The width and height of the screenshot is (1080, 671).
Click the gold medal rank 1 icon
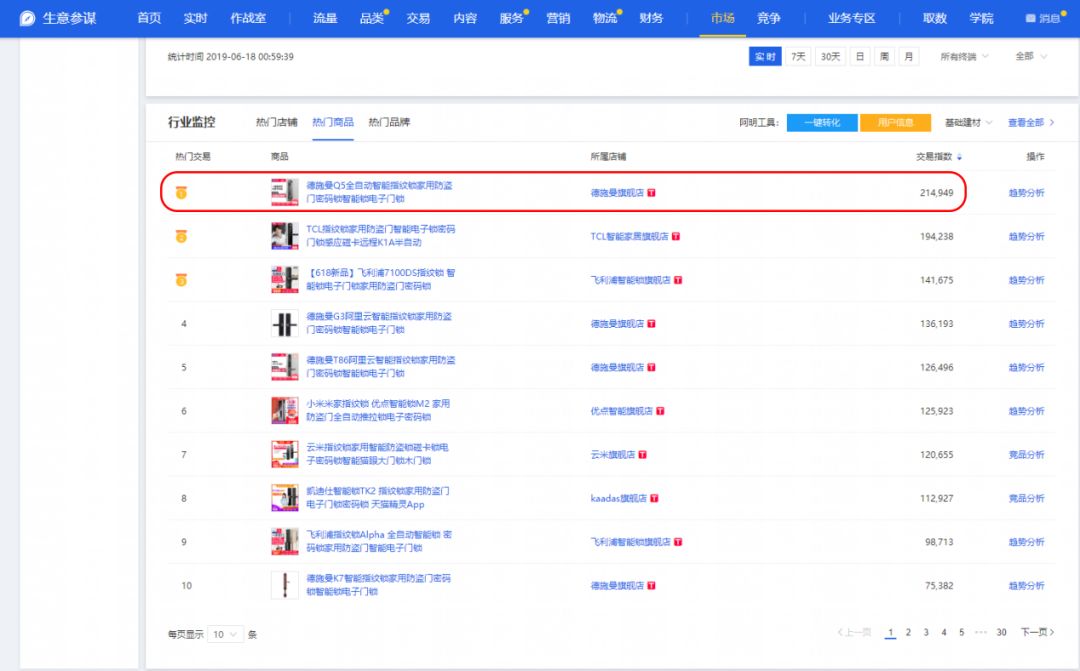(181, 193)
